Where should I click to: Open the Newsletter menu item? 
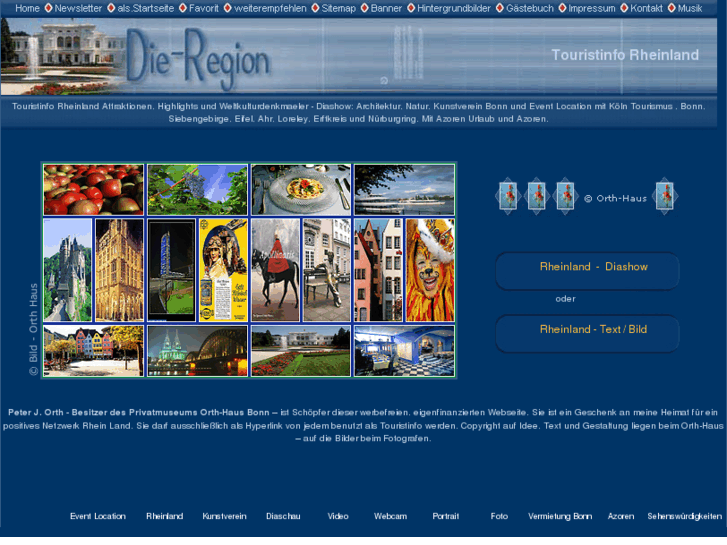[x=78, y=8]
